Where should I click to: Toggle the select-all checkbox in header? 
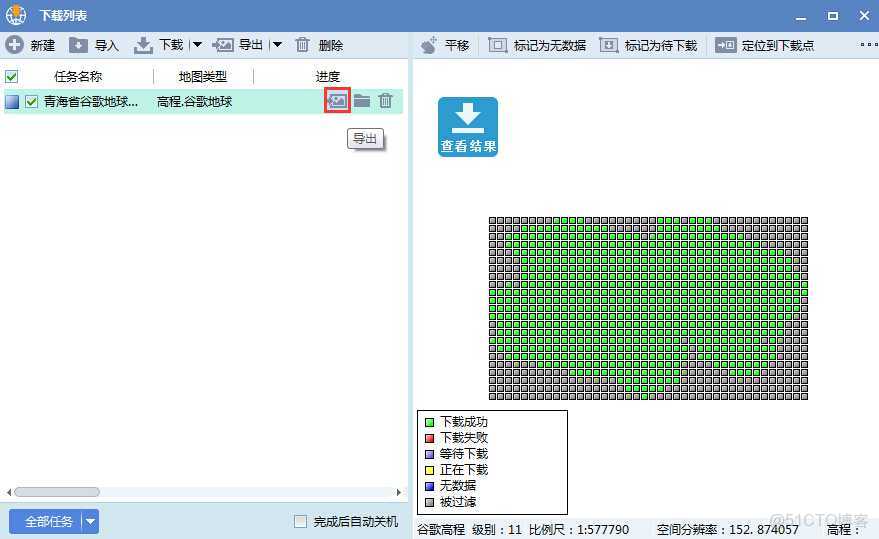pyautogui.click(x=11, y=76)
